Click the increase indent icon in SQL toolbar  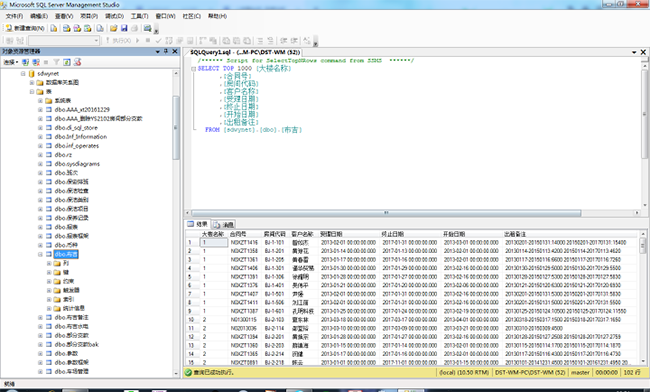click(294, 41)
